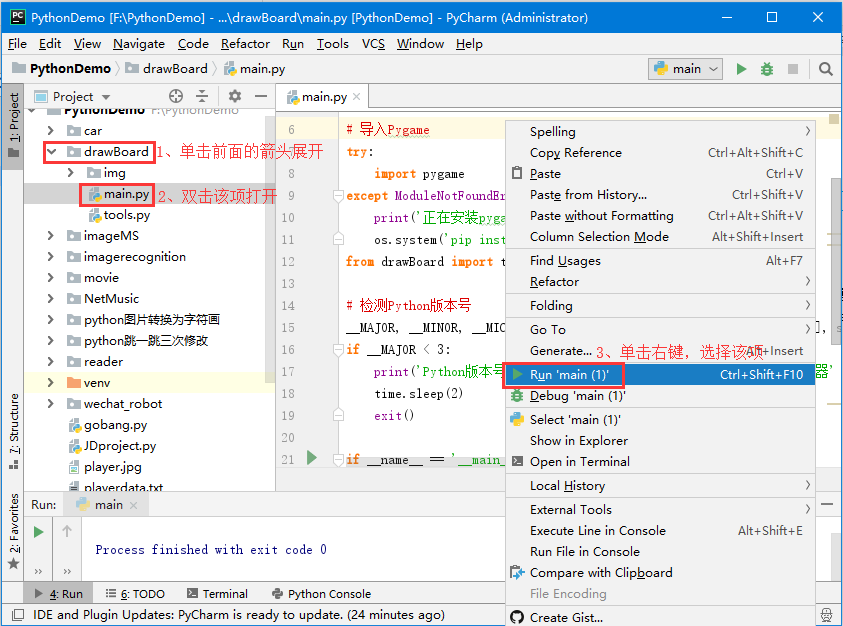Open Project panel settings gear
Image resolution: width=843 pixels, height=626 pixels.
[235, 96]
